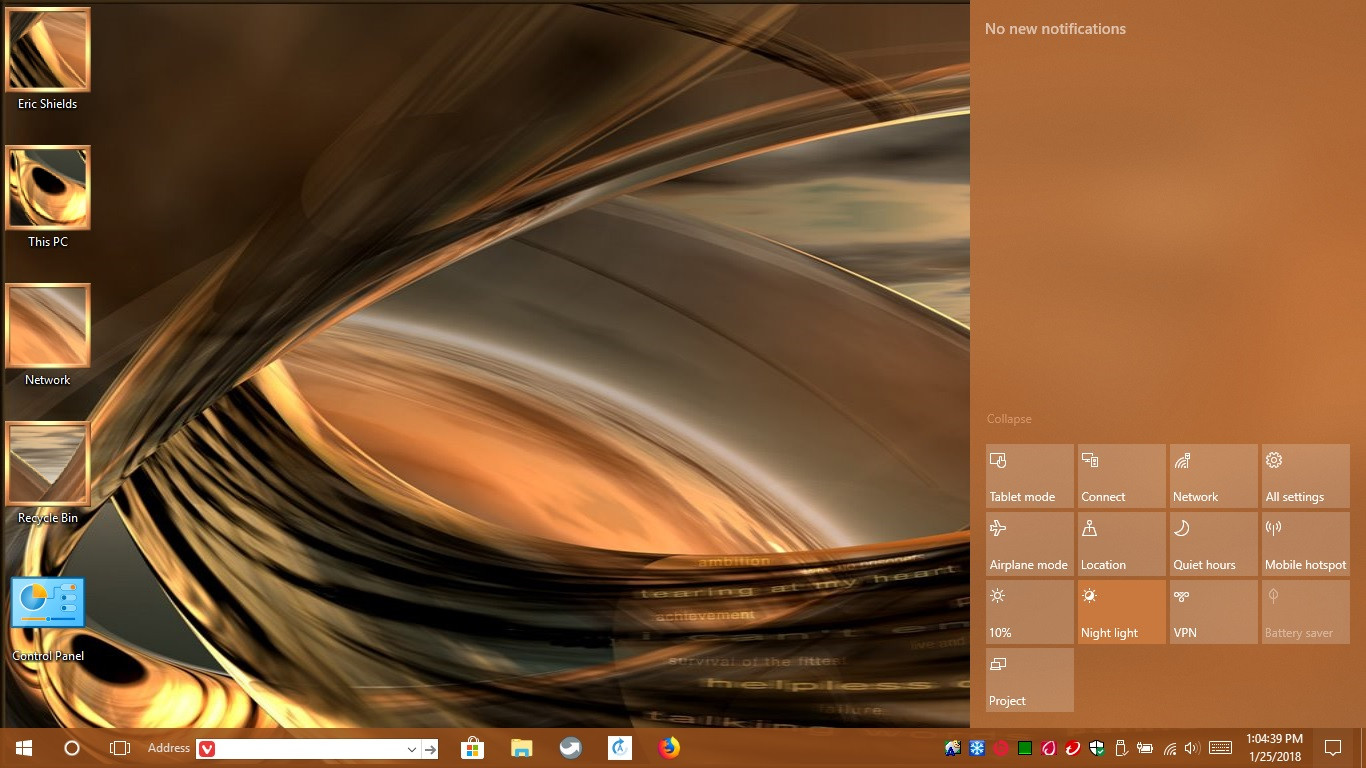
Task: Toggle Quiet hours quick action
Action: coord(1214,544)
